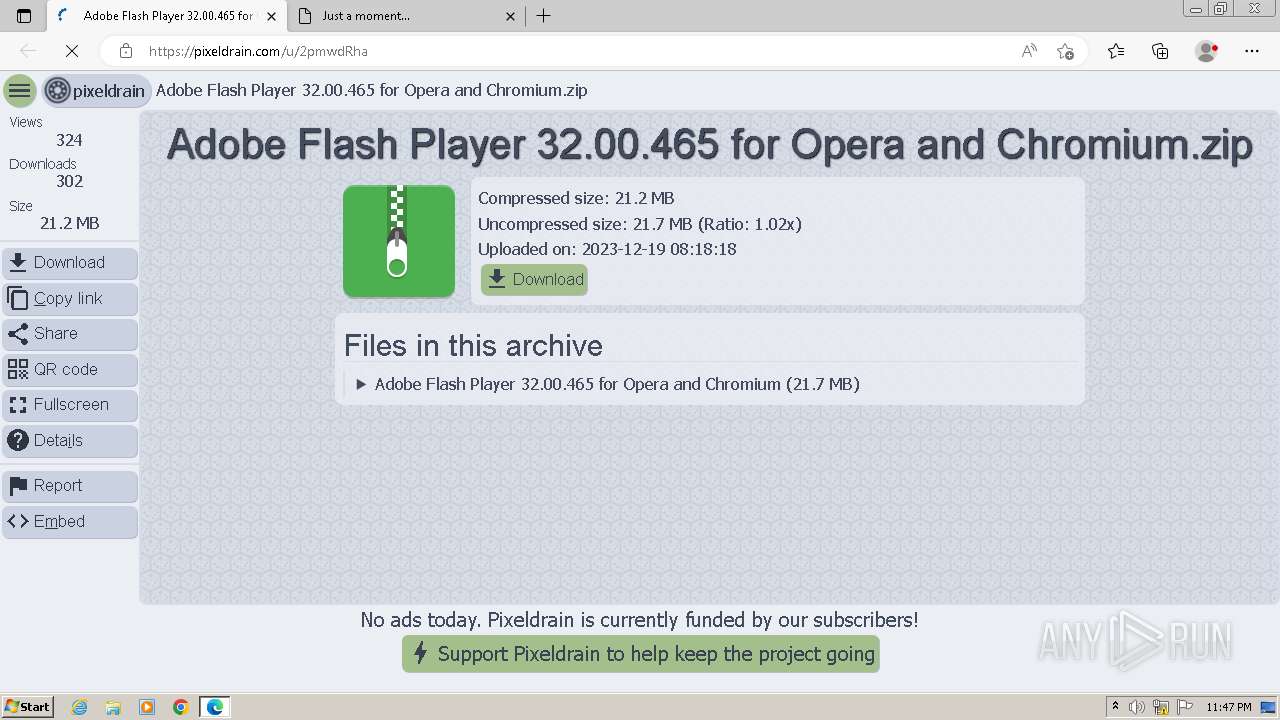Open the volume tray icon
The width and height of the screenshot is (1280, 720).
(x=1137, y=707)
